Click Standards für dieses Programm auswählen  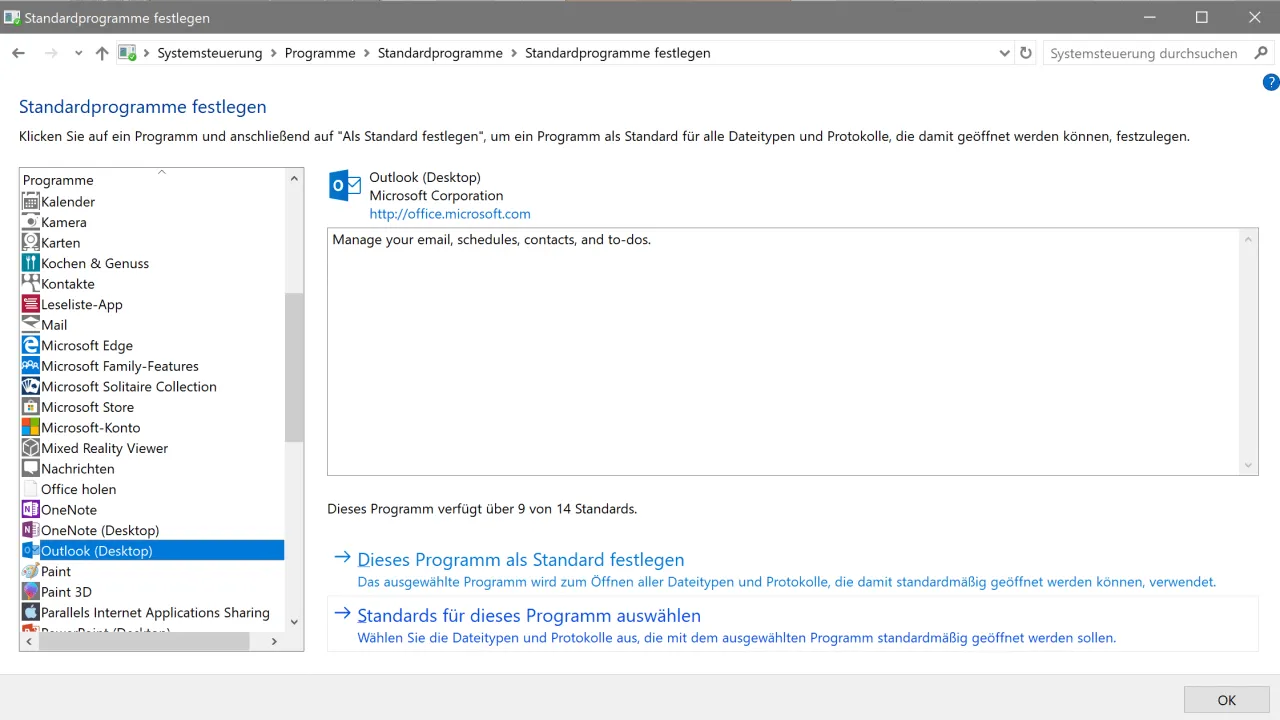[x=529, y=616]
